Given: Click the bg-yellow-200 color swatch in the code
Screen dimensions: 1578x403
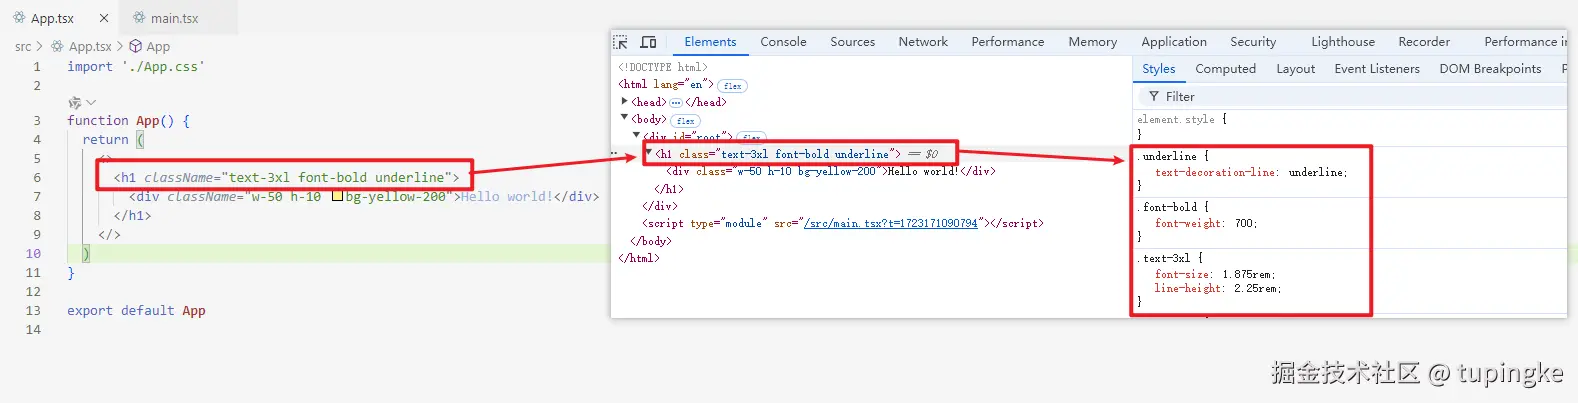Looking at the screenshot, I should (x=337, y=196).
